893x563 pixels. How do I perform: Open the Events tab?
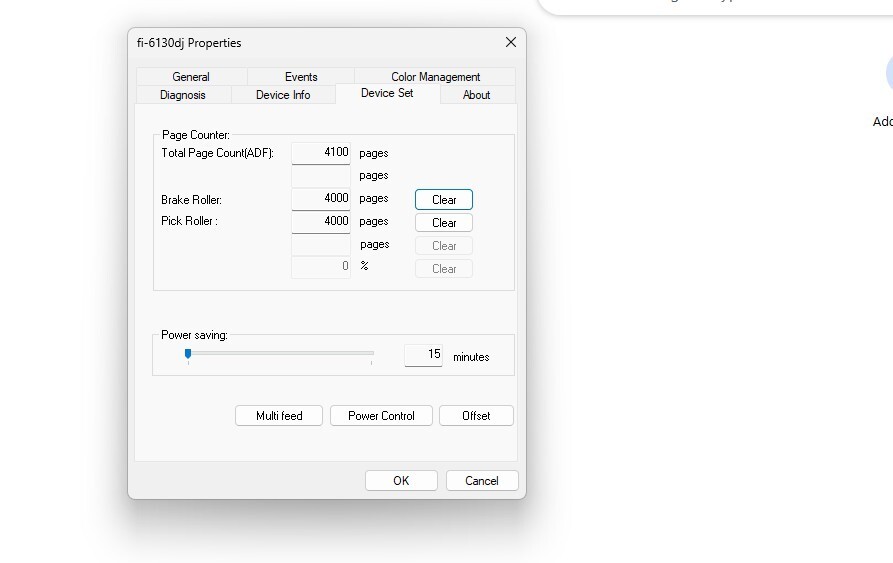point(301,77)
